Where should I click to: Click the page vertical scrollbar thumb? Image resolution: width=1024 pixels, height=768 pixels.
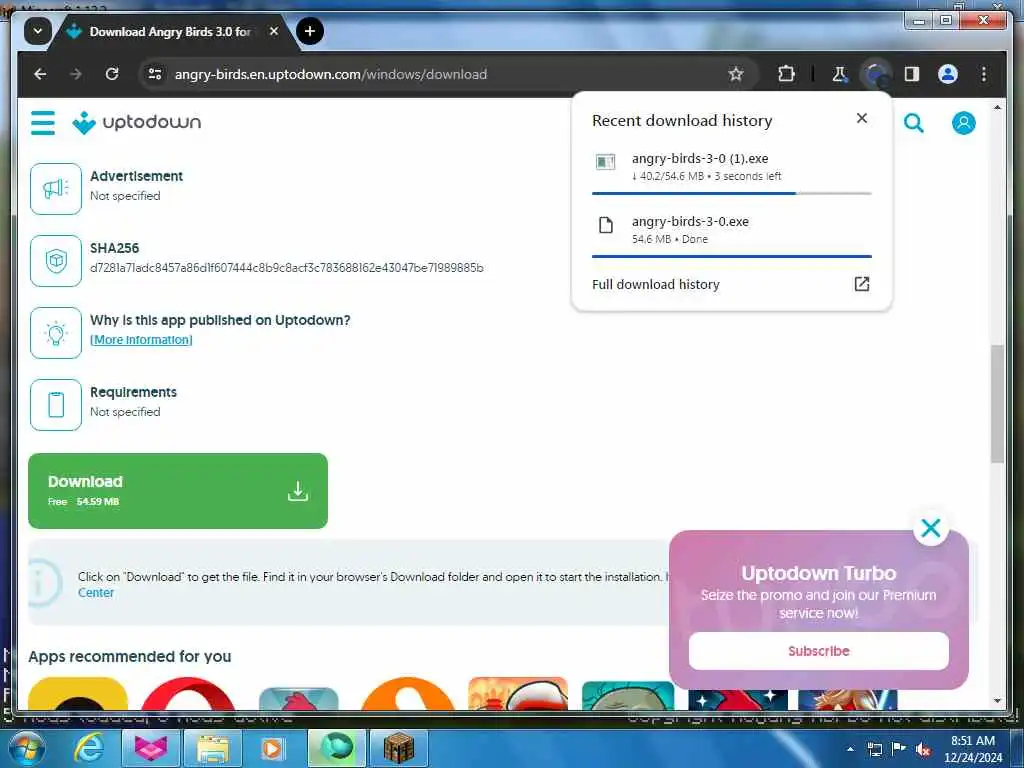click(997, 404)
